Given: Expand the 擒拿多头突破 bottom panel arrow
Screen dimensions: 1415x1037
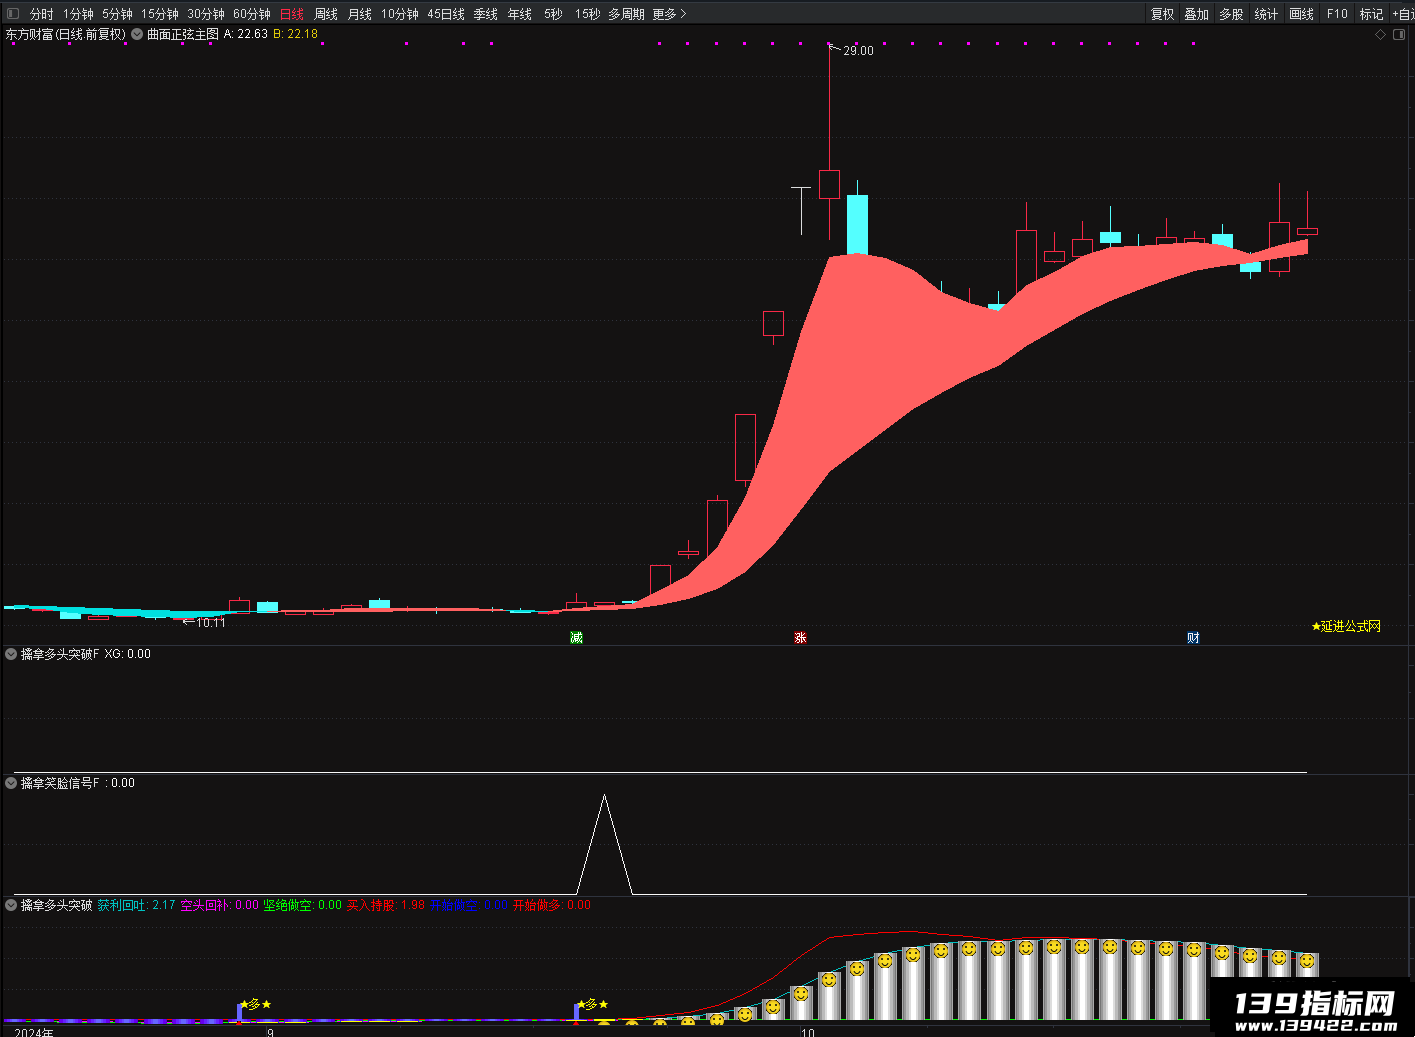Looking at the screenshot, I should coord(11,905).
